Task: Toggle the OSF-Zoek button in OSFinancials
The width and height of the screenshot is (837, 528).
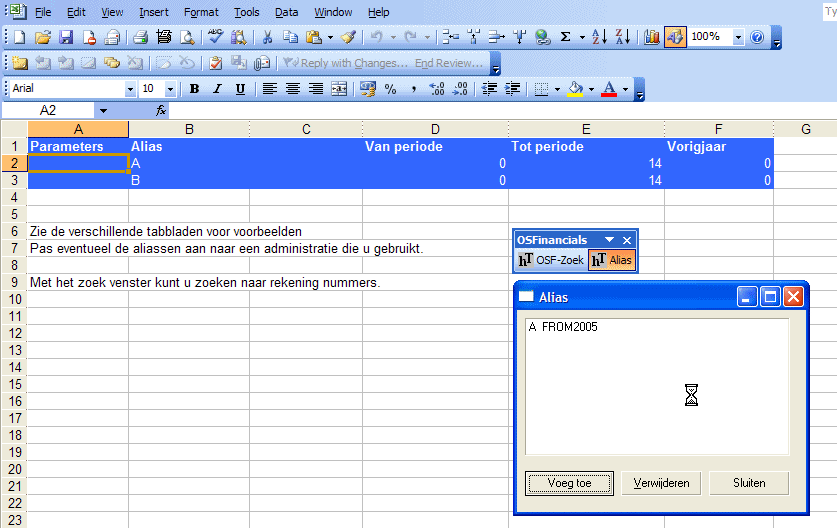Action: click(551, 260)
